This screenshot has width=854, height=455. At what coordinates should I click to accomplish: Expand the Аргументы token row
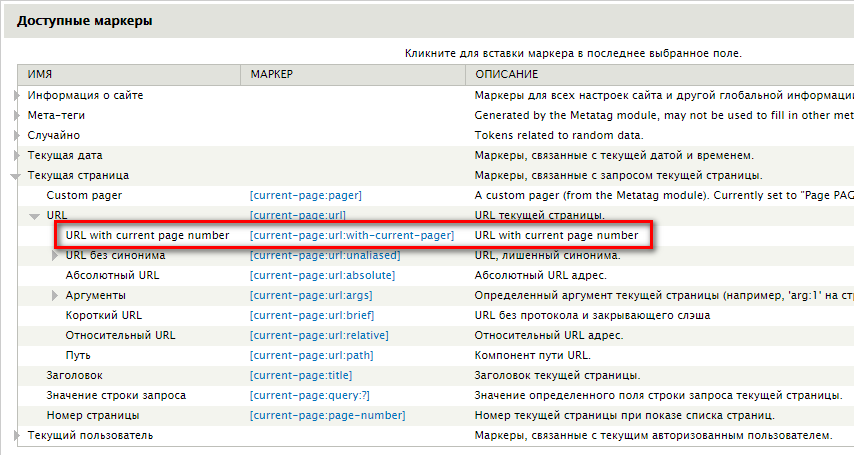[56, 295]
